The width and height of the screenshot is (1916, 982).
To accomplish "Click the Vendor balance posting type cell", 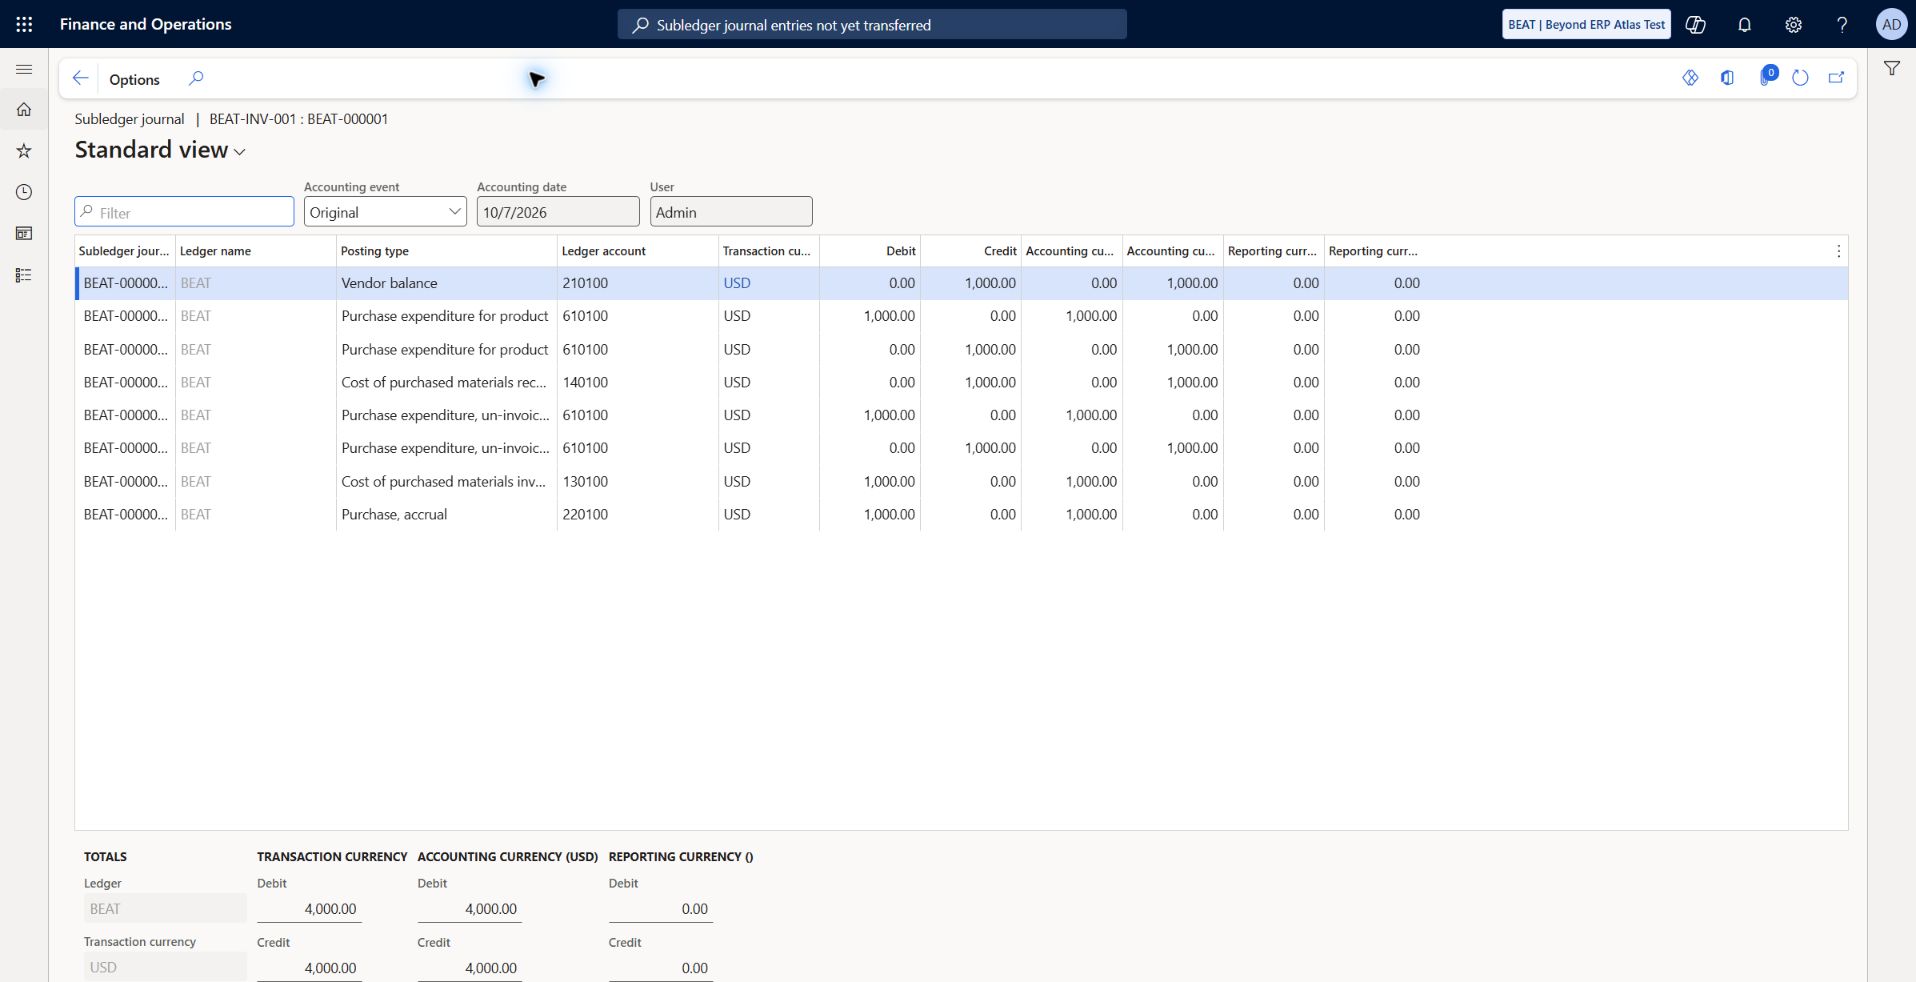I will pos(446,283).
